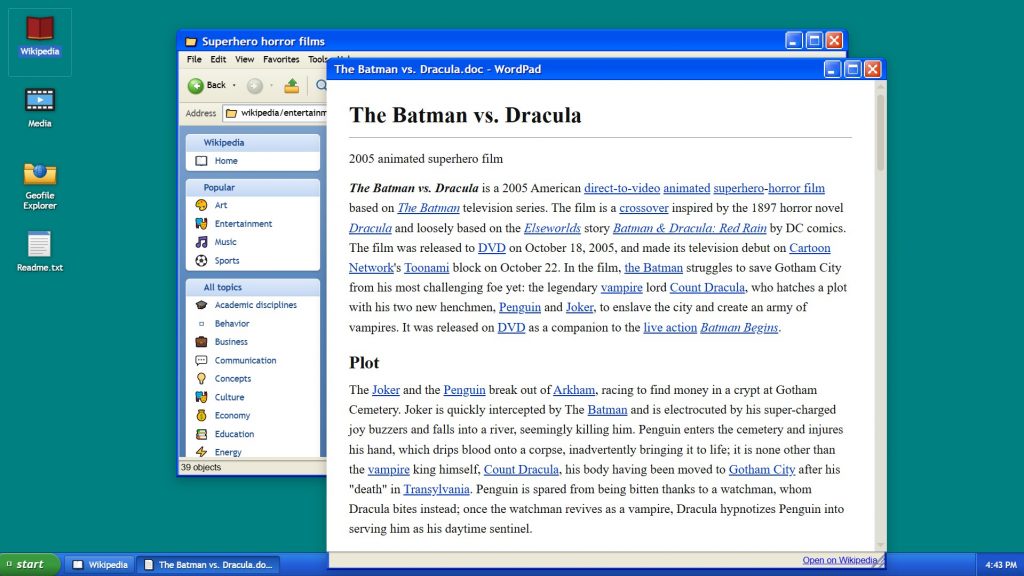Click the Home page icon in sidebar
Viewport: 1024px width, 576px height.
(201, 161)
